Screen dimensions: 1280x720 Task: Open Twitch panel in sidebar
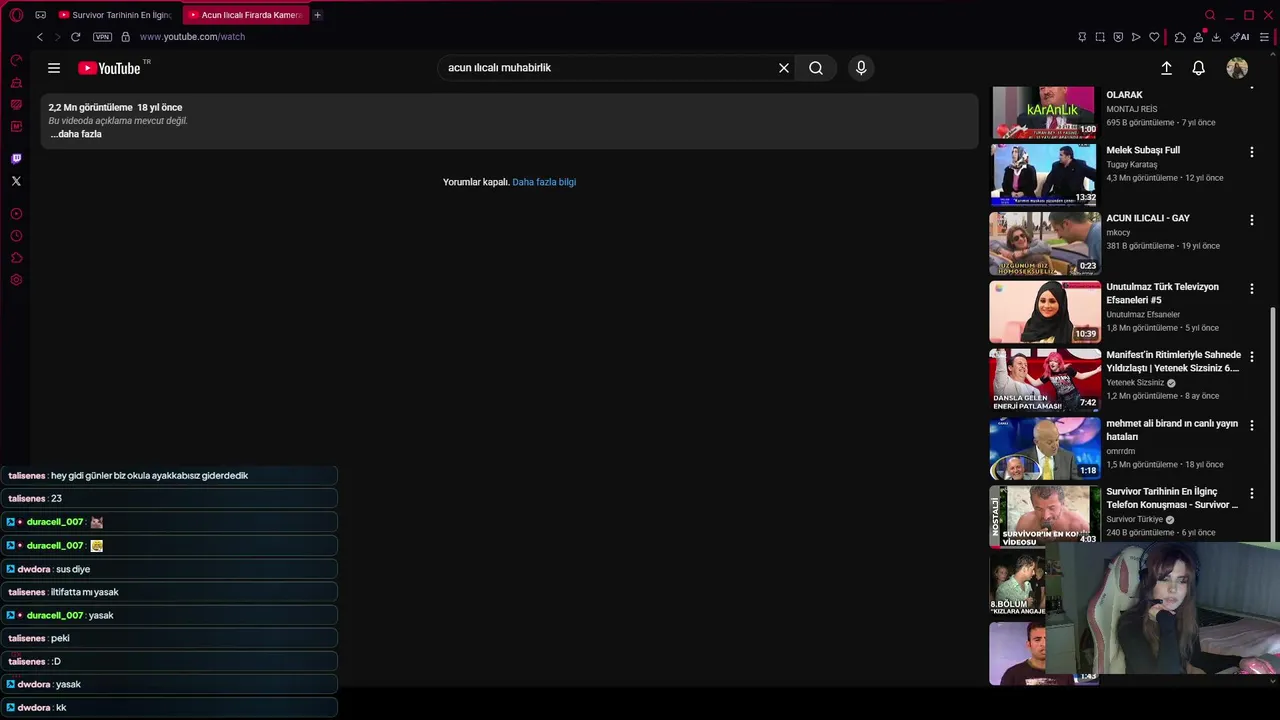pyautogui.click(x=16, y=159)
